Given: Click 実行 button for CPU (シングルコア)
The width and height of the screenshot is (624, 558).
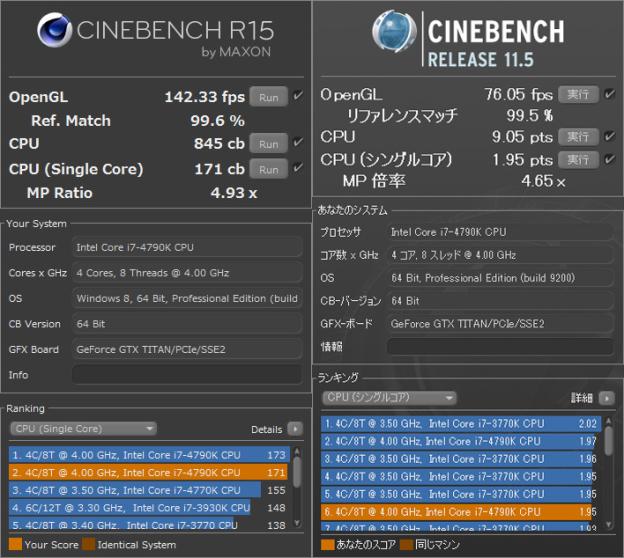Looking at the screenshot, I should tap(578, 160).
